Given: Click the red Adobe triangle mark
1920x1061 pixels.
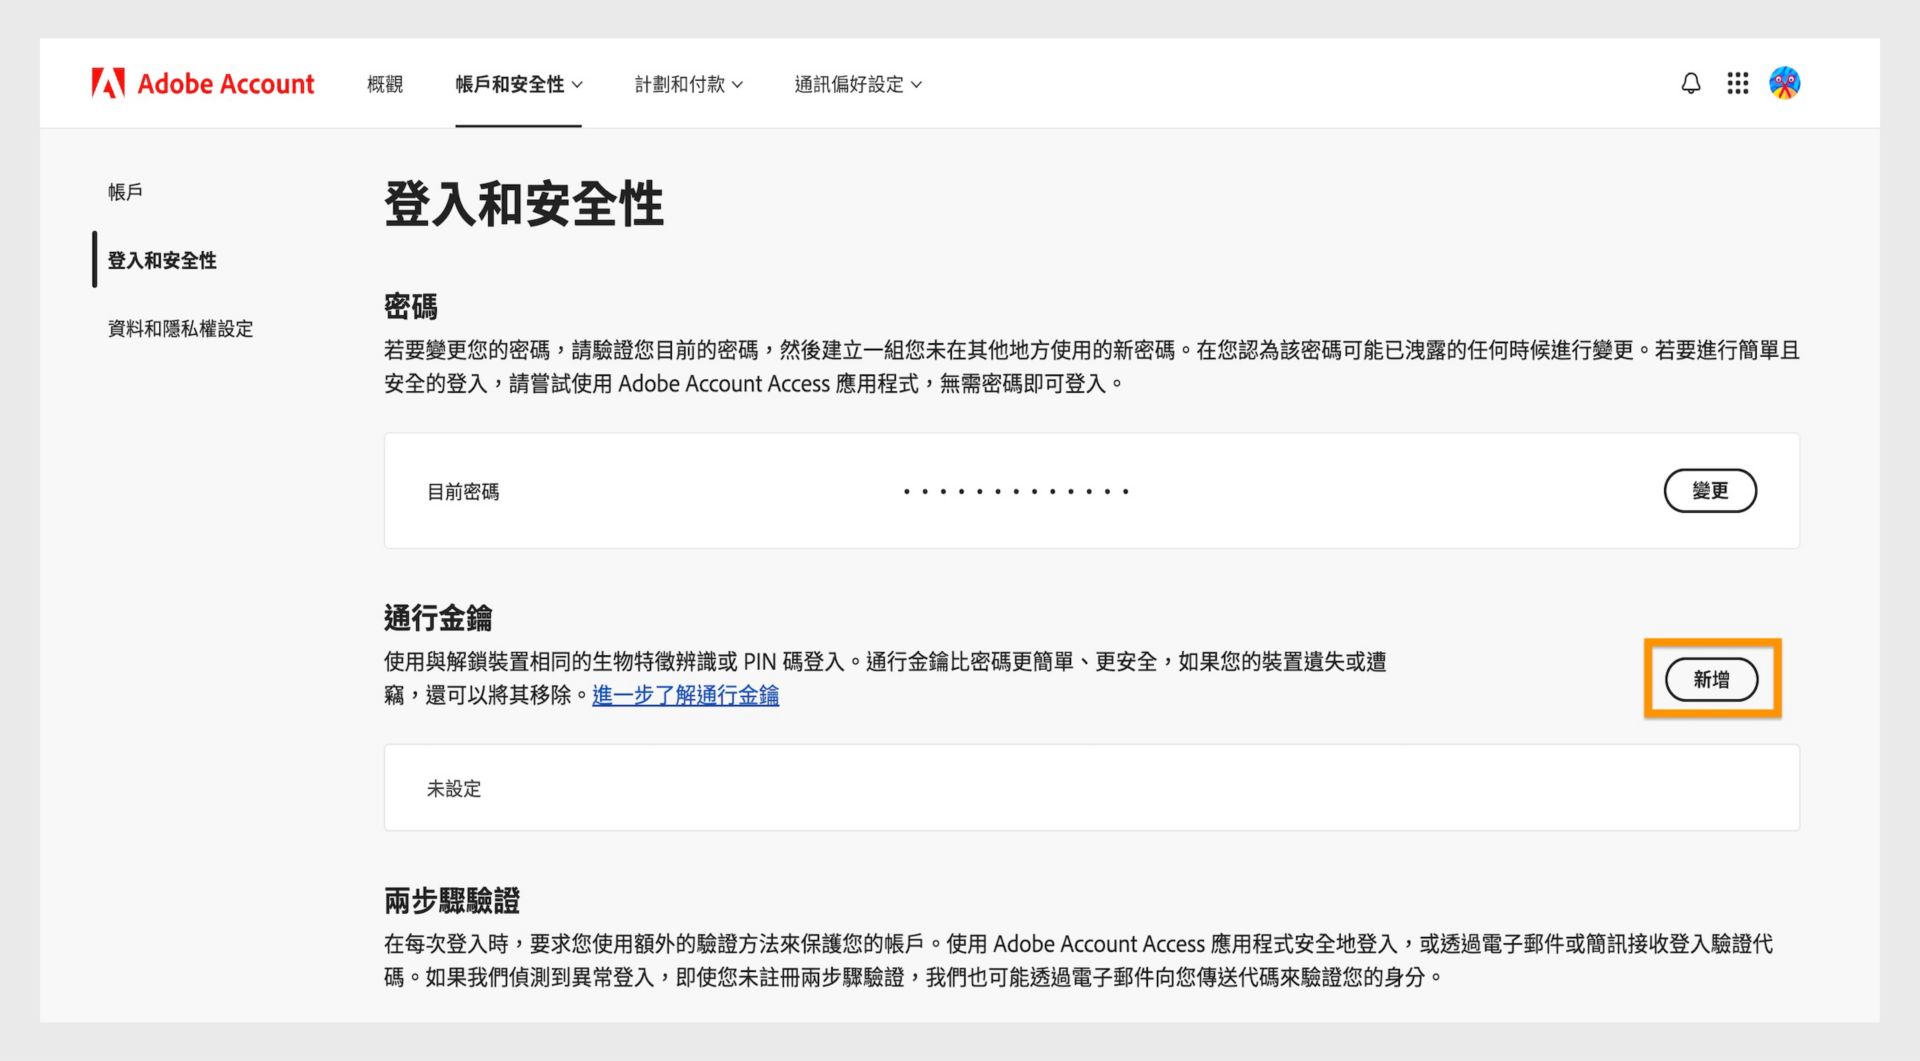Looking at the screenshot, I should coord(107,84).
